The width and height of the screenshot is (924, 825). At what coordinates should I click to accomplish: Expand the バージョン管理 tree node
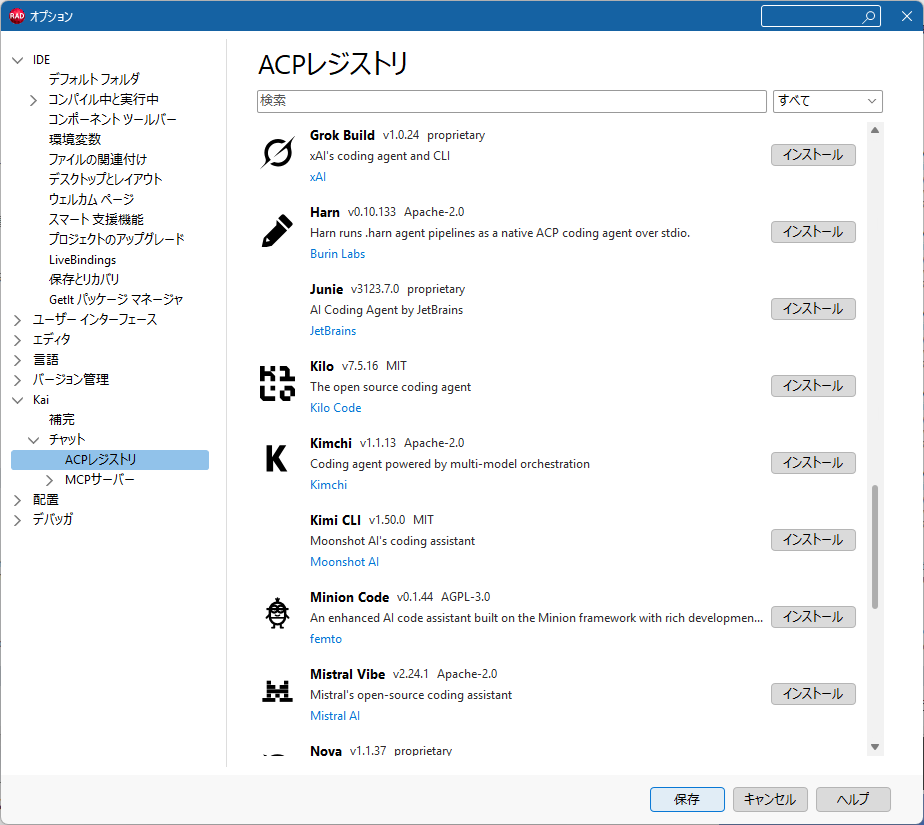(x=18, y=380)
